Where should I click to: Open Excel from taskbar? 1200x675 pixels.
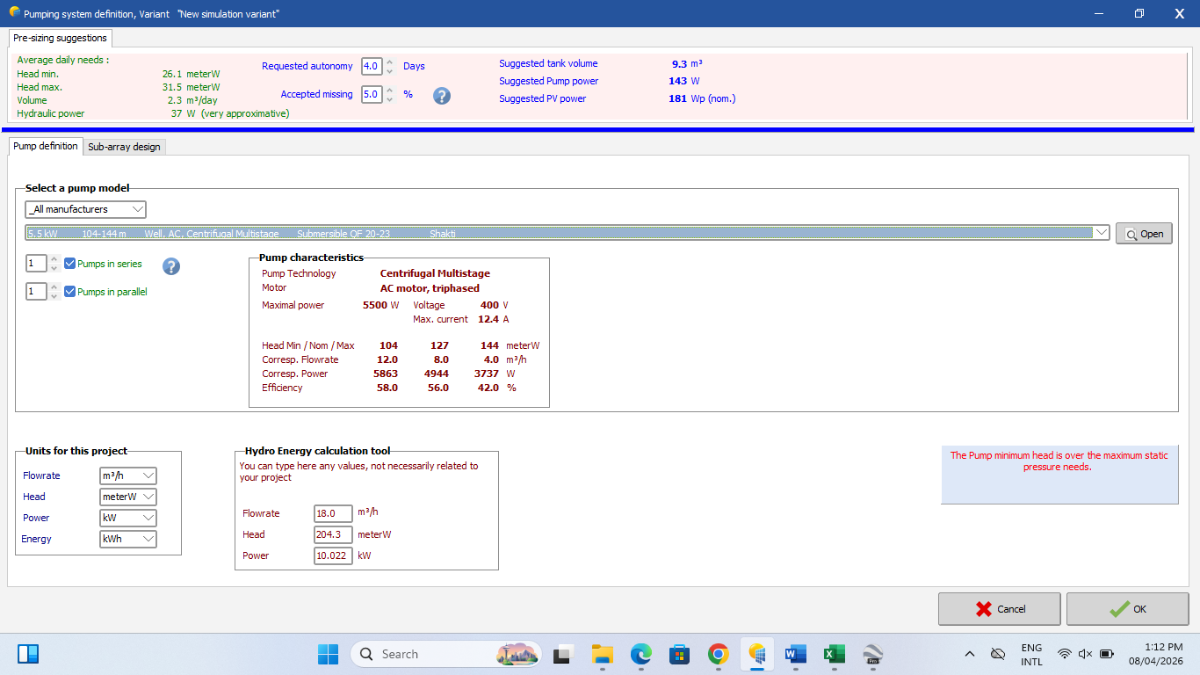coord(834,654)
